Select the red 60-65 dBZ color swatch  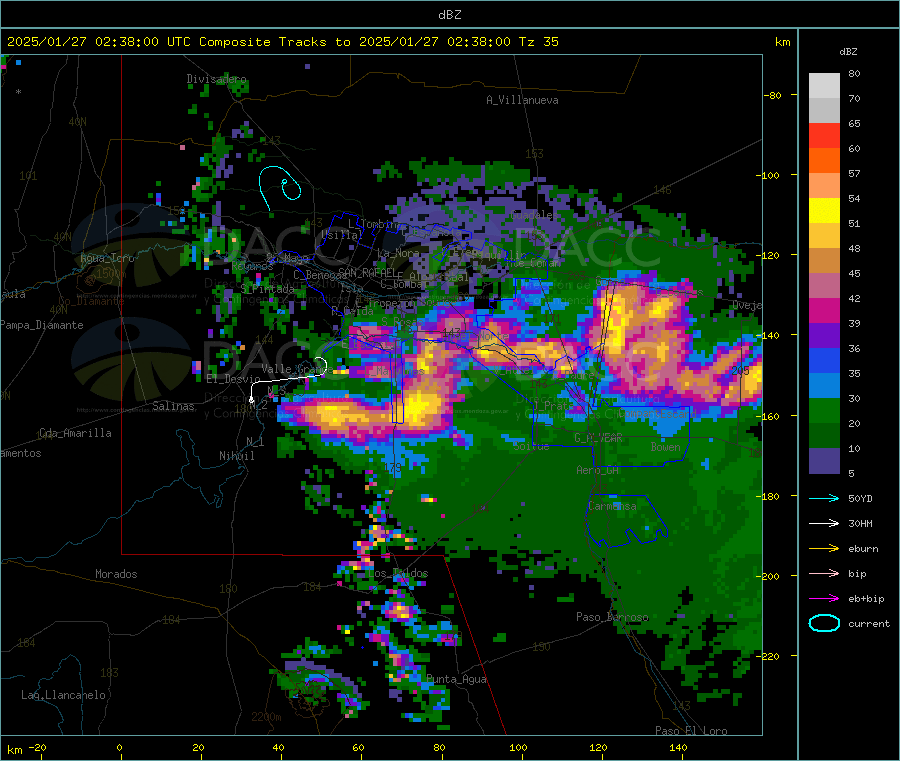pos(824,135)
